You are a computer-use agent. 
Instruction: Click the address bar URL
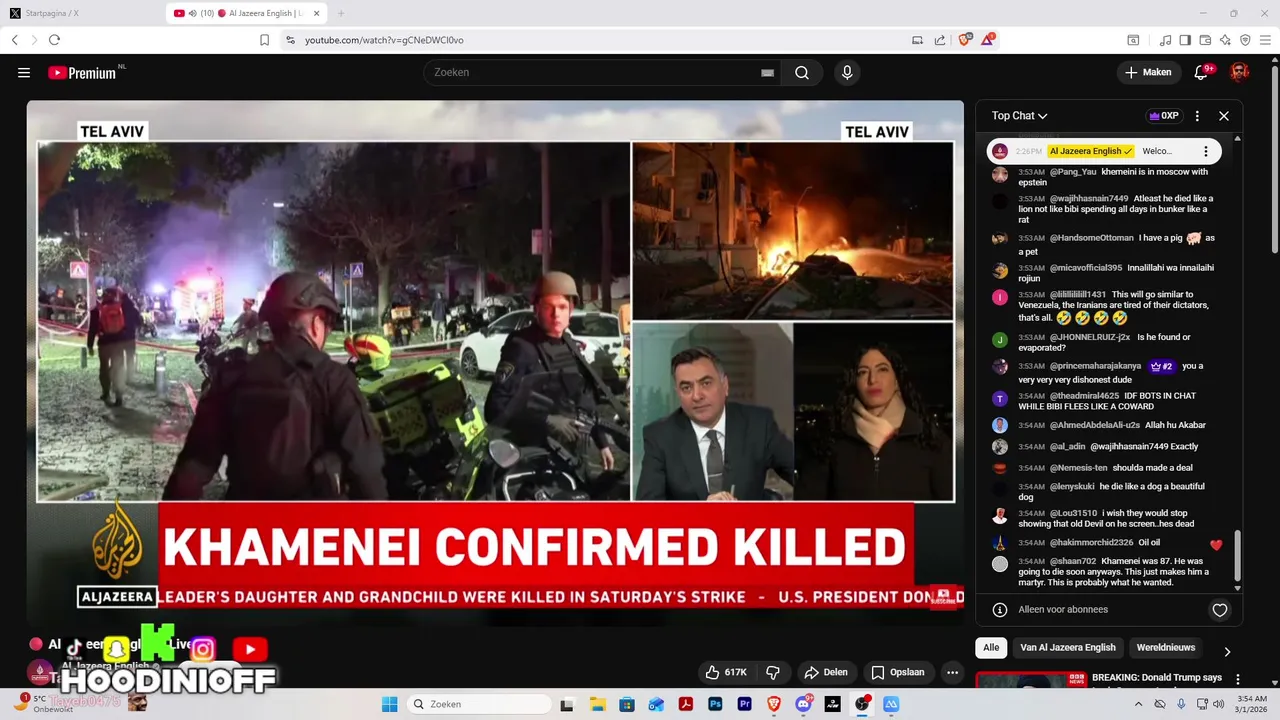tap(384, 40)
